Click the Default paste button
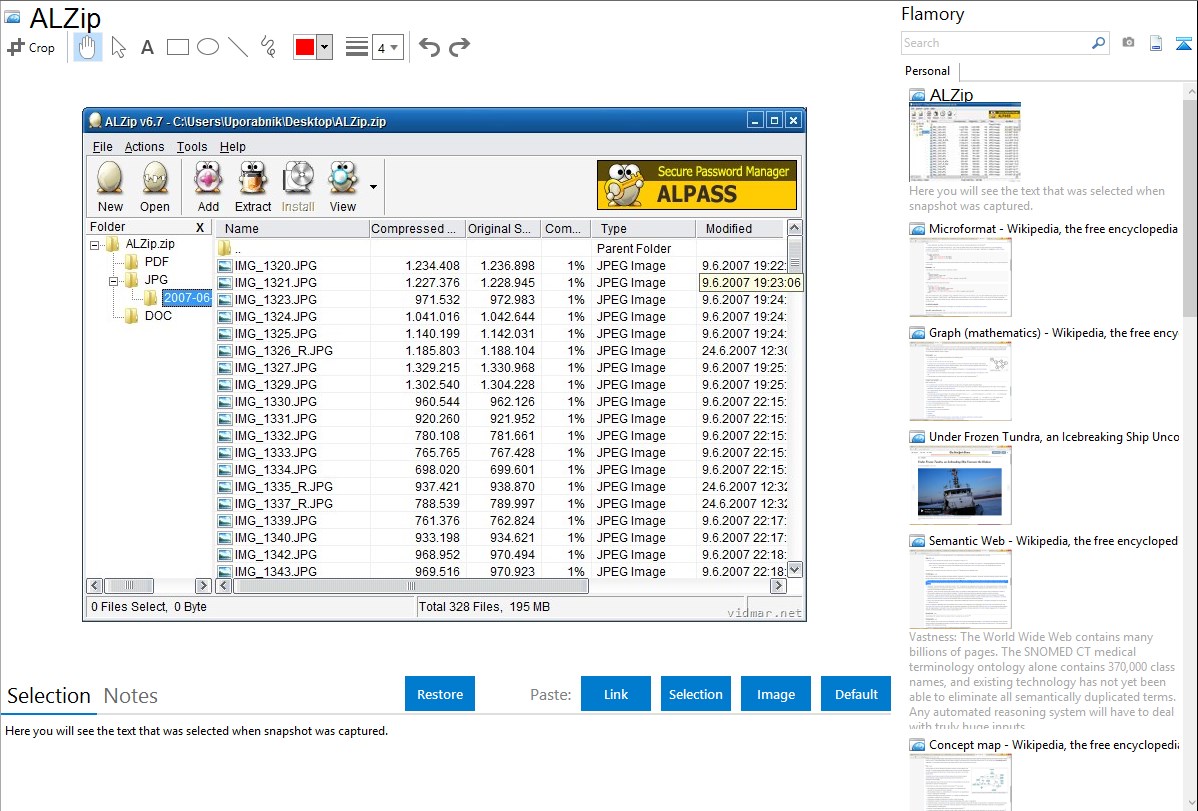The image size is (1198, 811). pyautogui.click(x=856, y=694)
